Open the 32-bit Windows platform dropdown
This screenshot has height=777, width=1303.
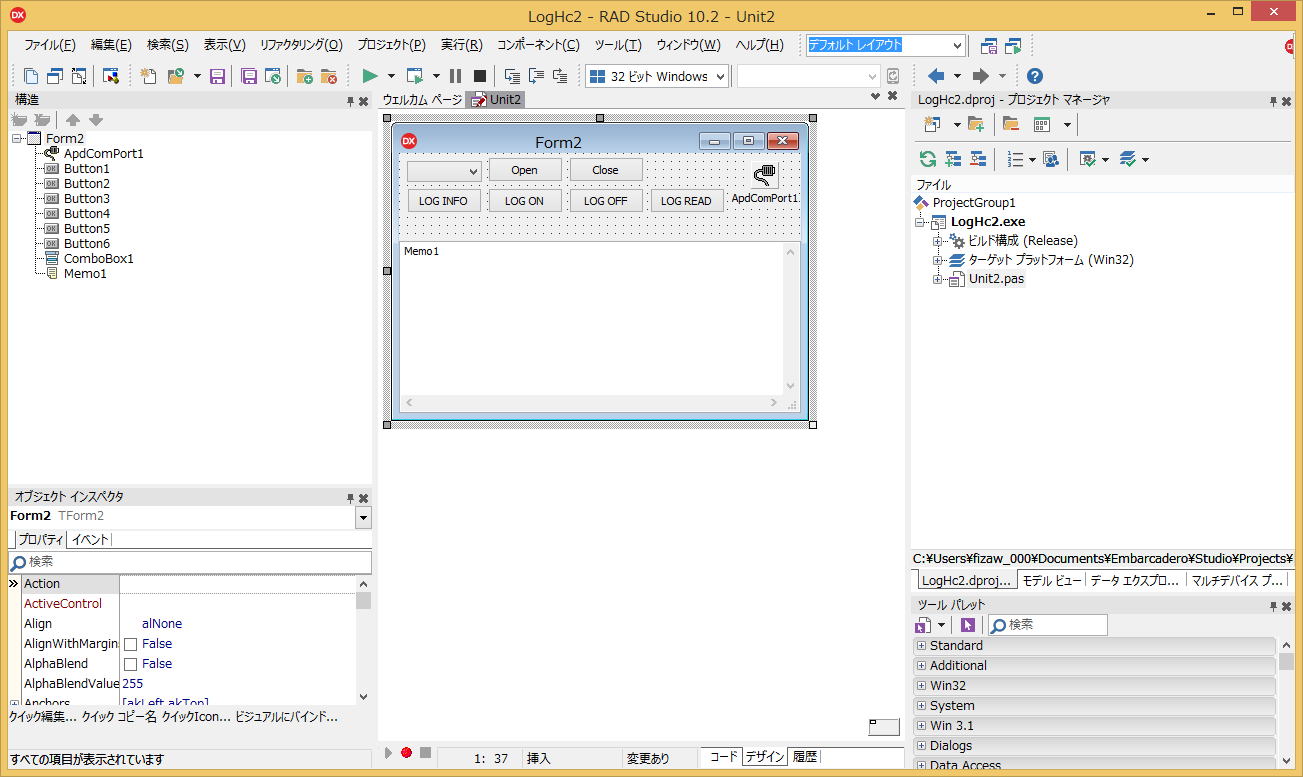pyautogui.click(x=720, y=76)
